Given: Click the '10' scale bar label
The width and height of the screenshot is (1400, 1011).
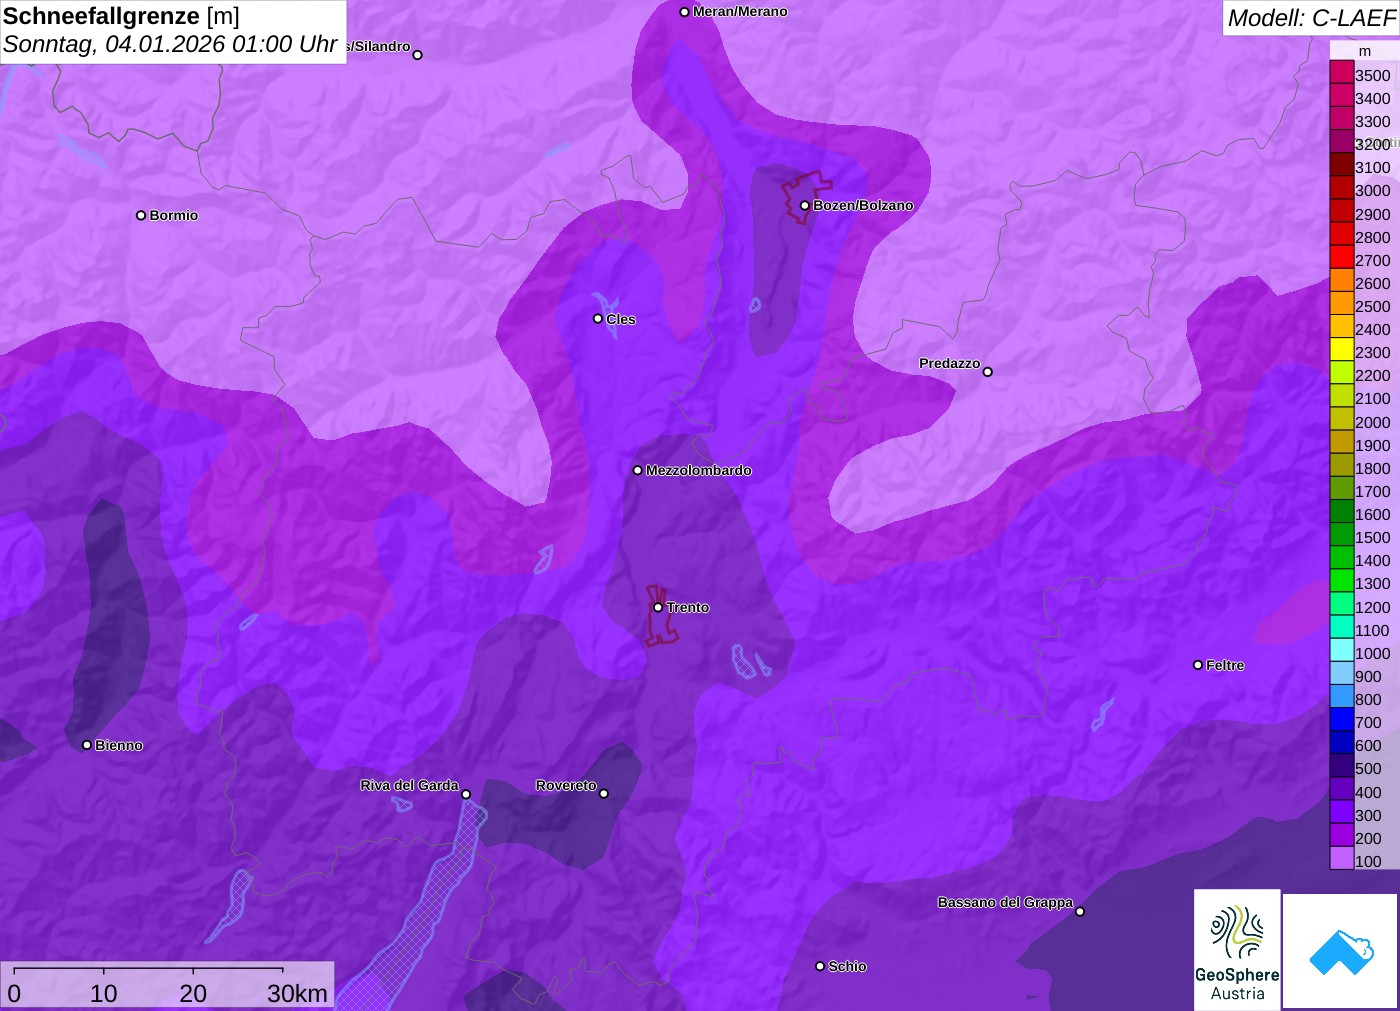Looking at the screenshot, I should (104, 993).
